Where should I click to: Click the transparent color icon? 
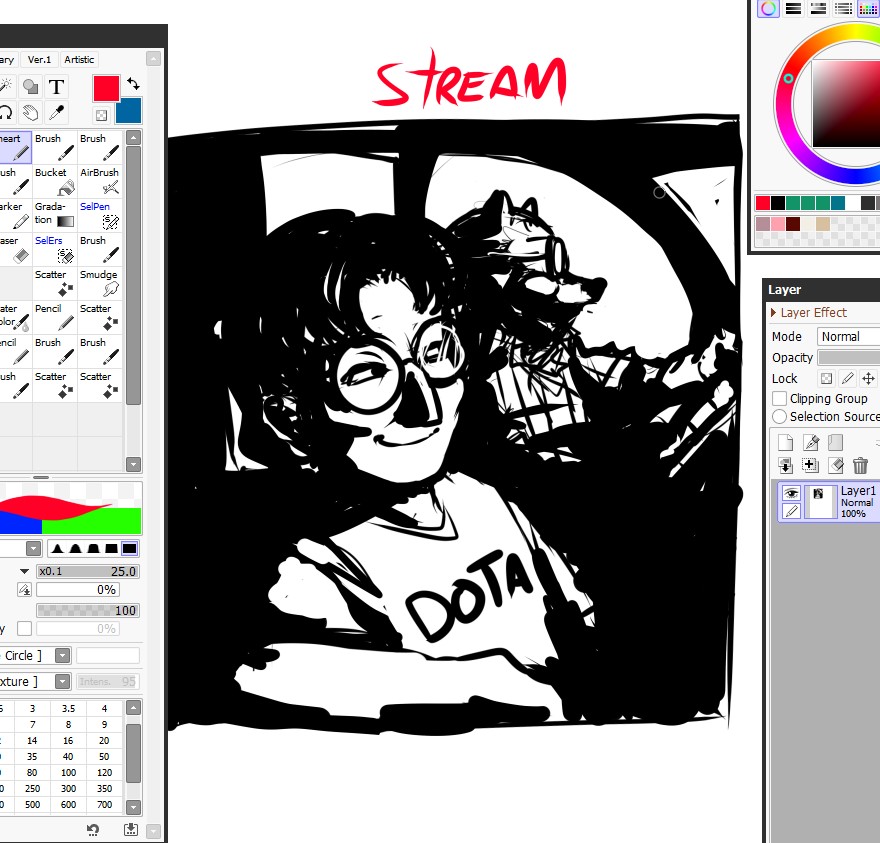pos(102,115)
